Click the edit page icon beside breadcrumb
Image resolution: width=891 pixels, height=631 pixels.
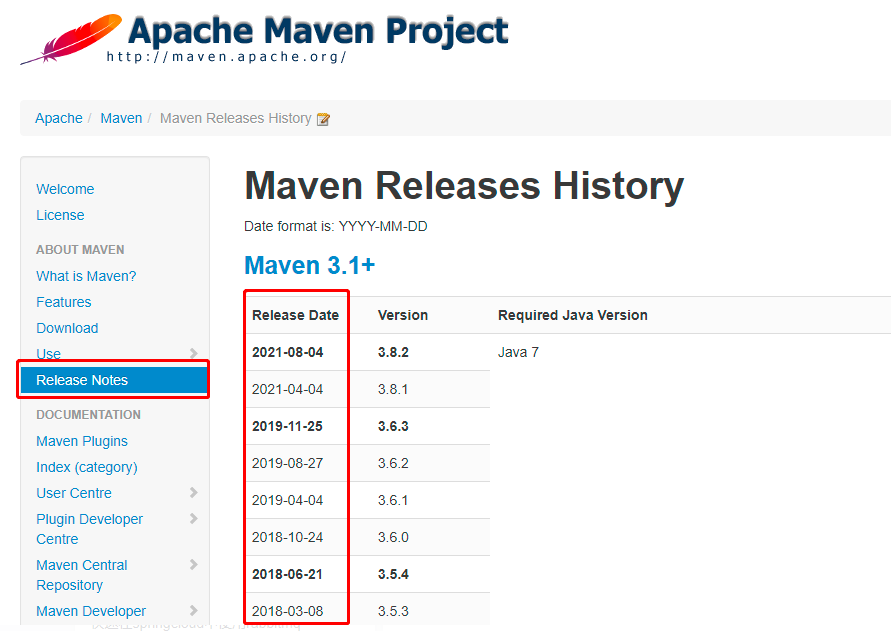coord(323,119)
